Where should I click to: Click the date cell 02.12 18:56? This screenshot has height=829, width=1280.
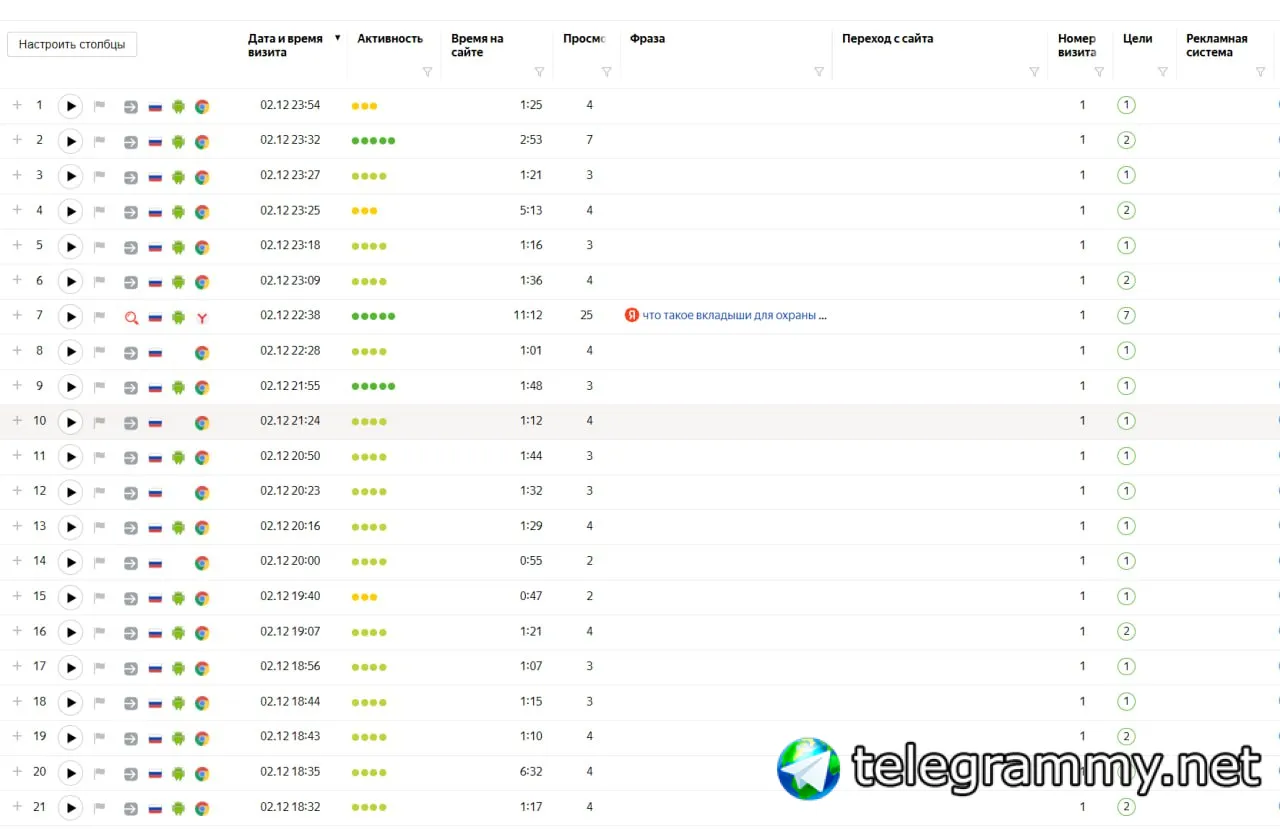tap(290, 666)
